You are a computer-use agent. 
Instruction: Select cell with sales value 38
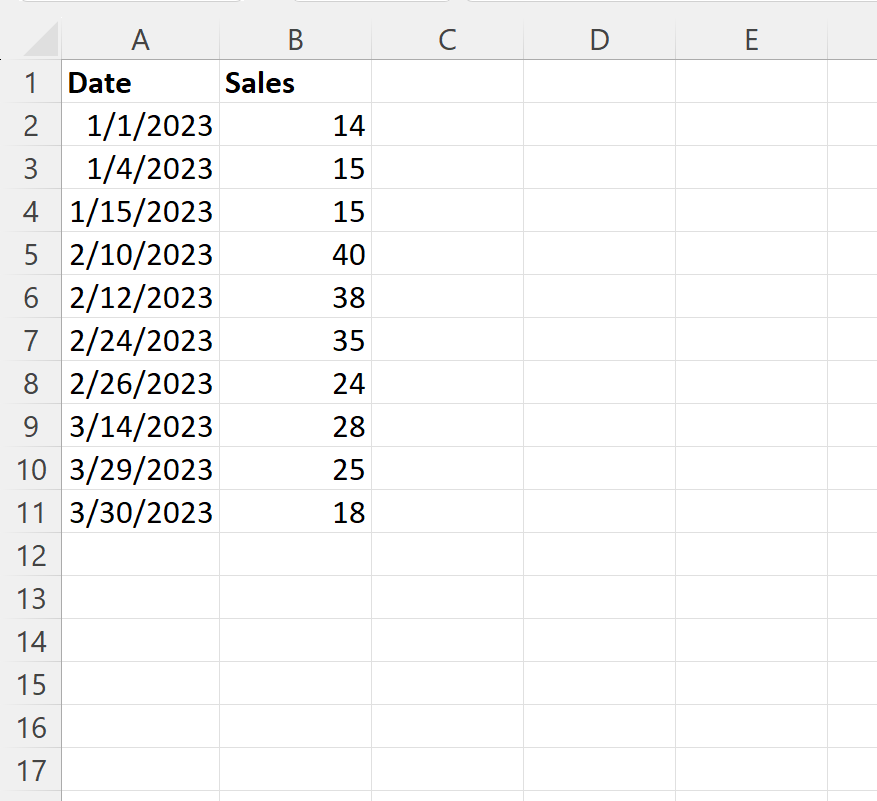tap(295, 296)
